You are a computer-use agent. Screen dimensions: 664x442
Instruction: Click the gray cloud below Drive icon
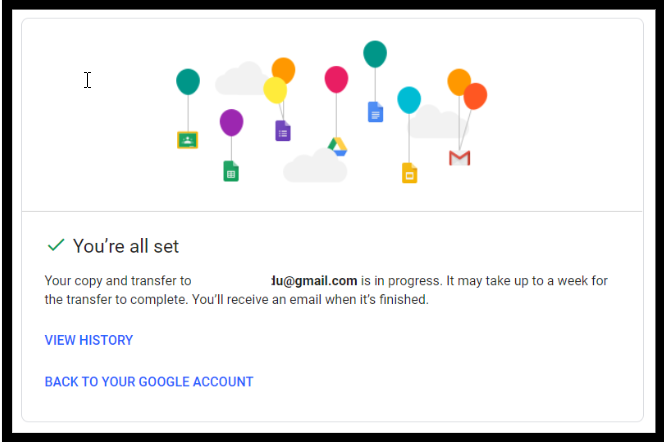pyautogui.click(x=315, y=166)
